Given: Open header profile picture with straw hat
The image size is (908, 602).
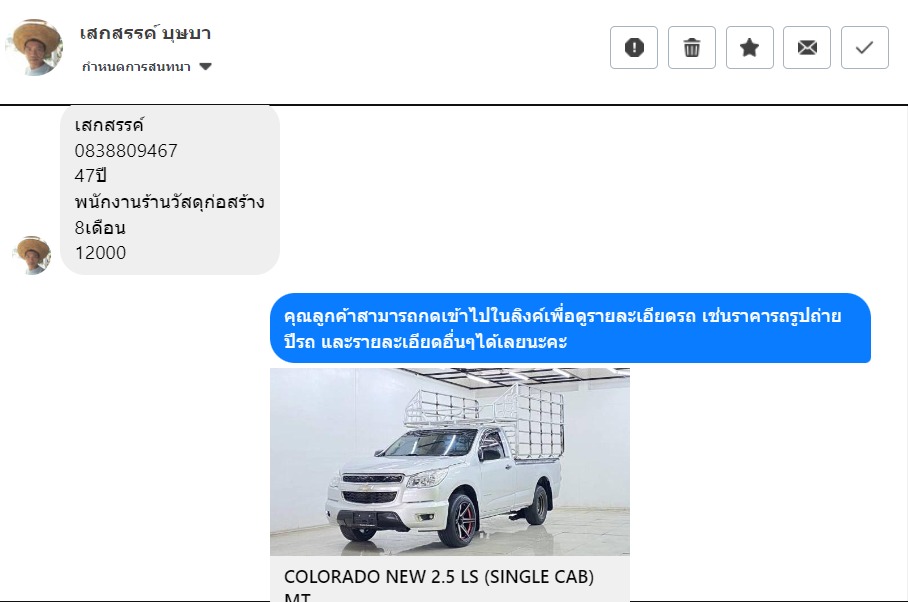Looking at the screenshot, I should (x=34, y=47).
